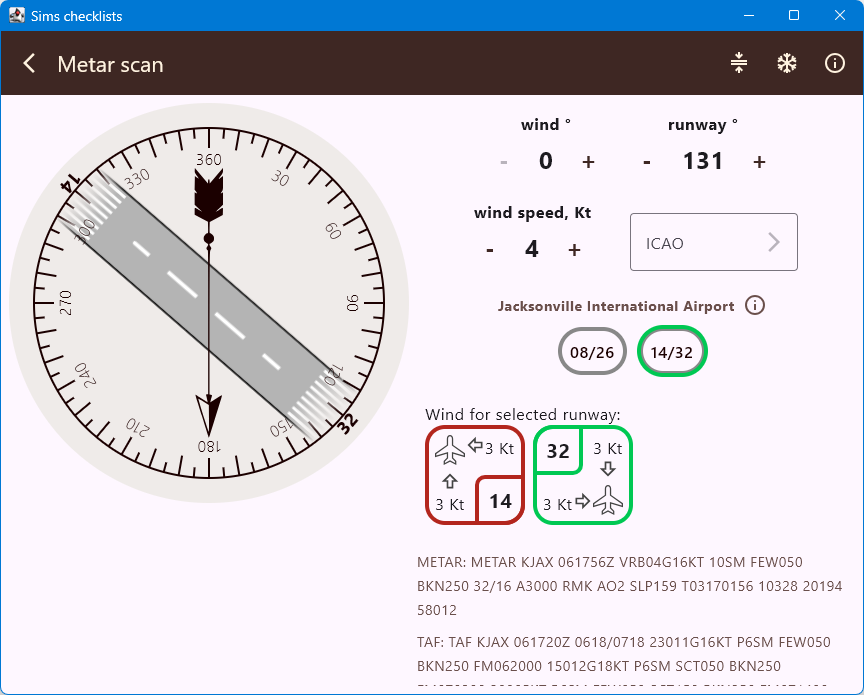The width and height of the screenshot is (864, 695).
Task: Increase wind speed with plus
Action: coord(574,250)
